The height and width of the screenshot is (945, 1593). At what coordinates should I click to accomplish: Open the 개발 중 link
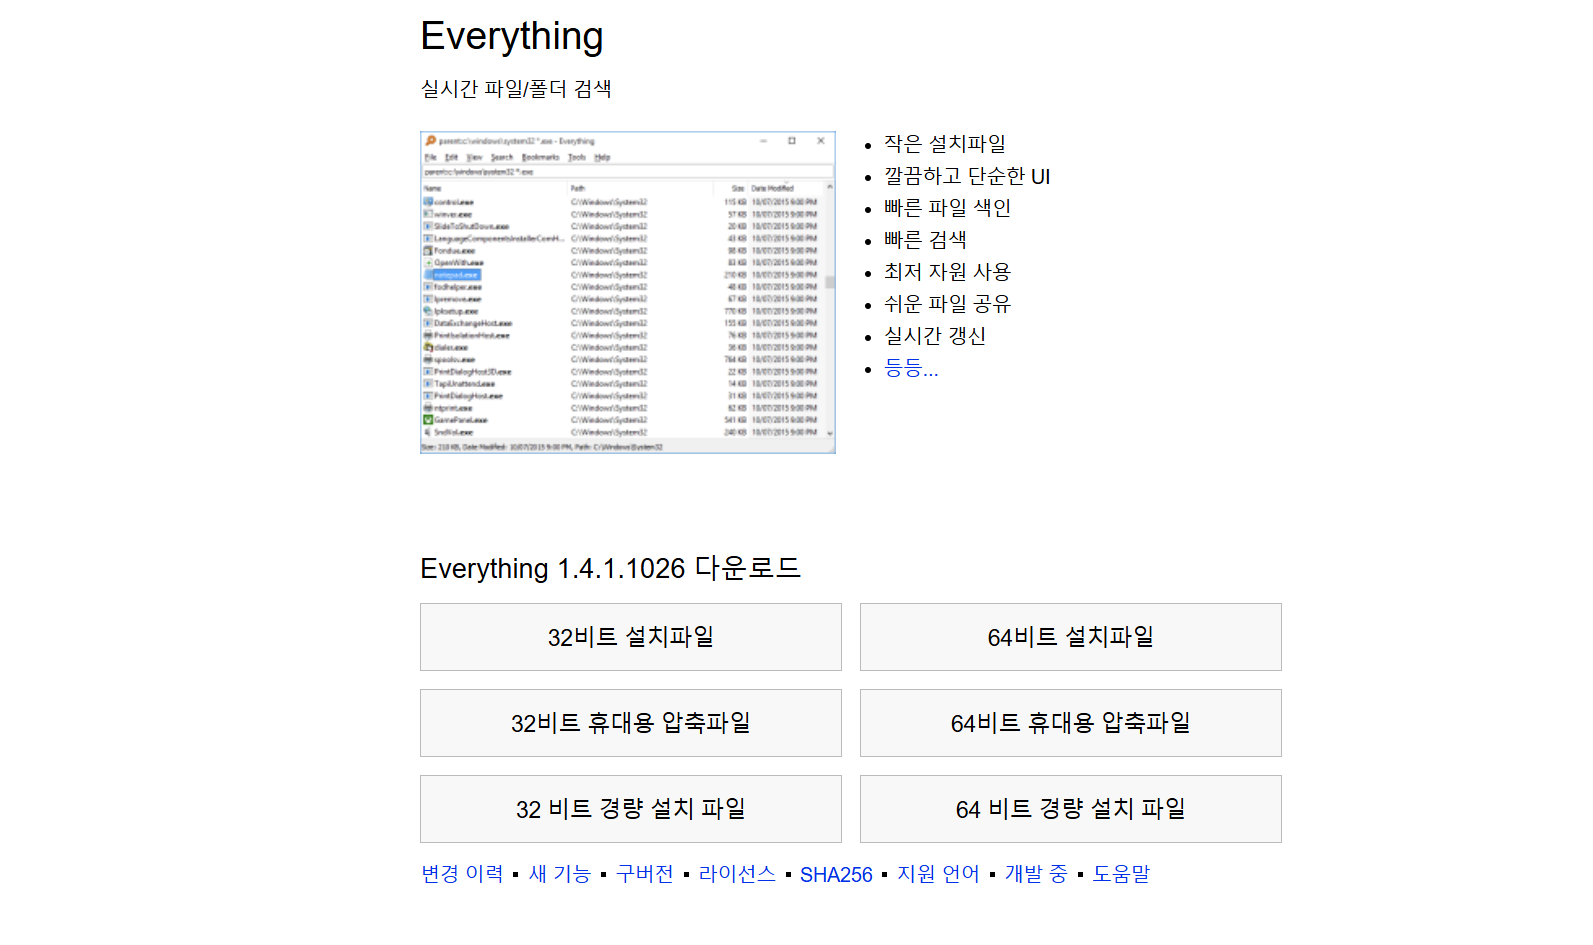(1036, 874)
